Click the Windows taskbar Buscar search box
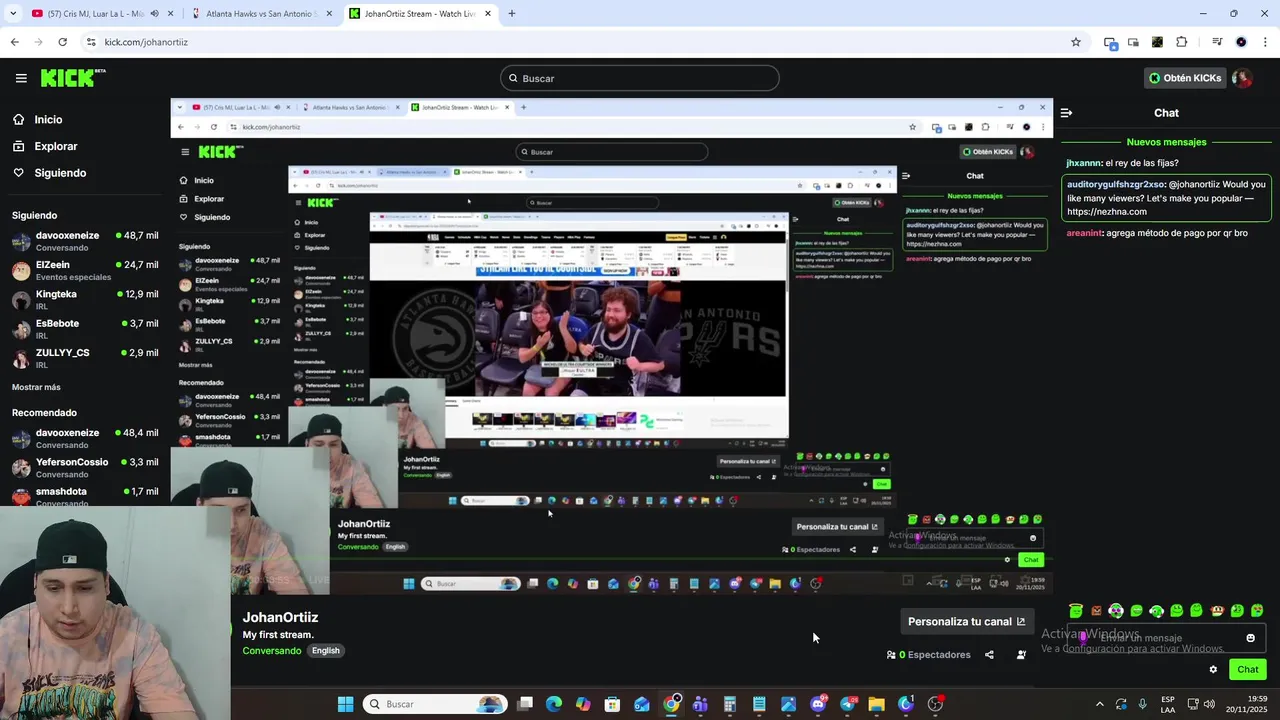Image resolution: width=1280 pixels, height=720 pixels. click(435, 704)
